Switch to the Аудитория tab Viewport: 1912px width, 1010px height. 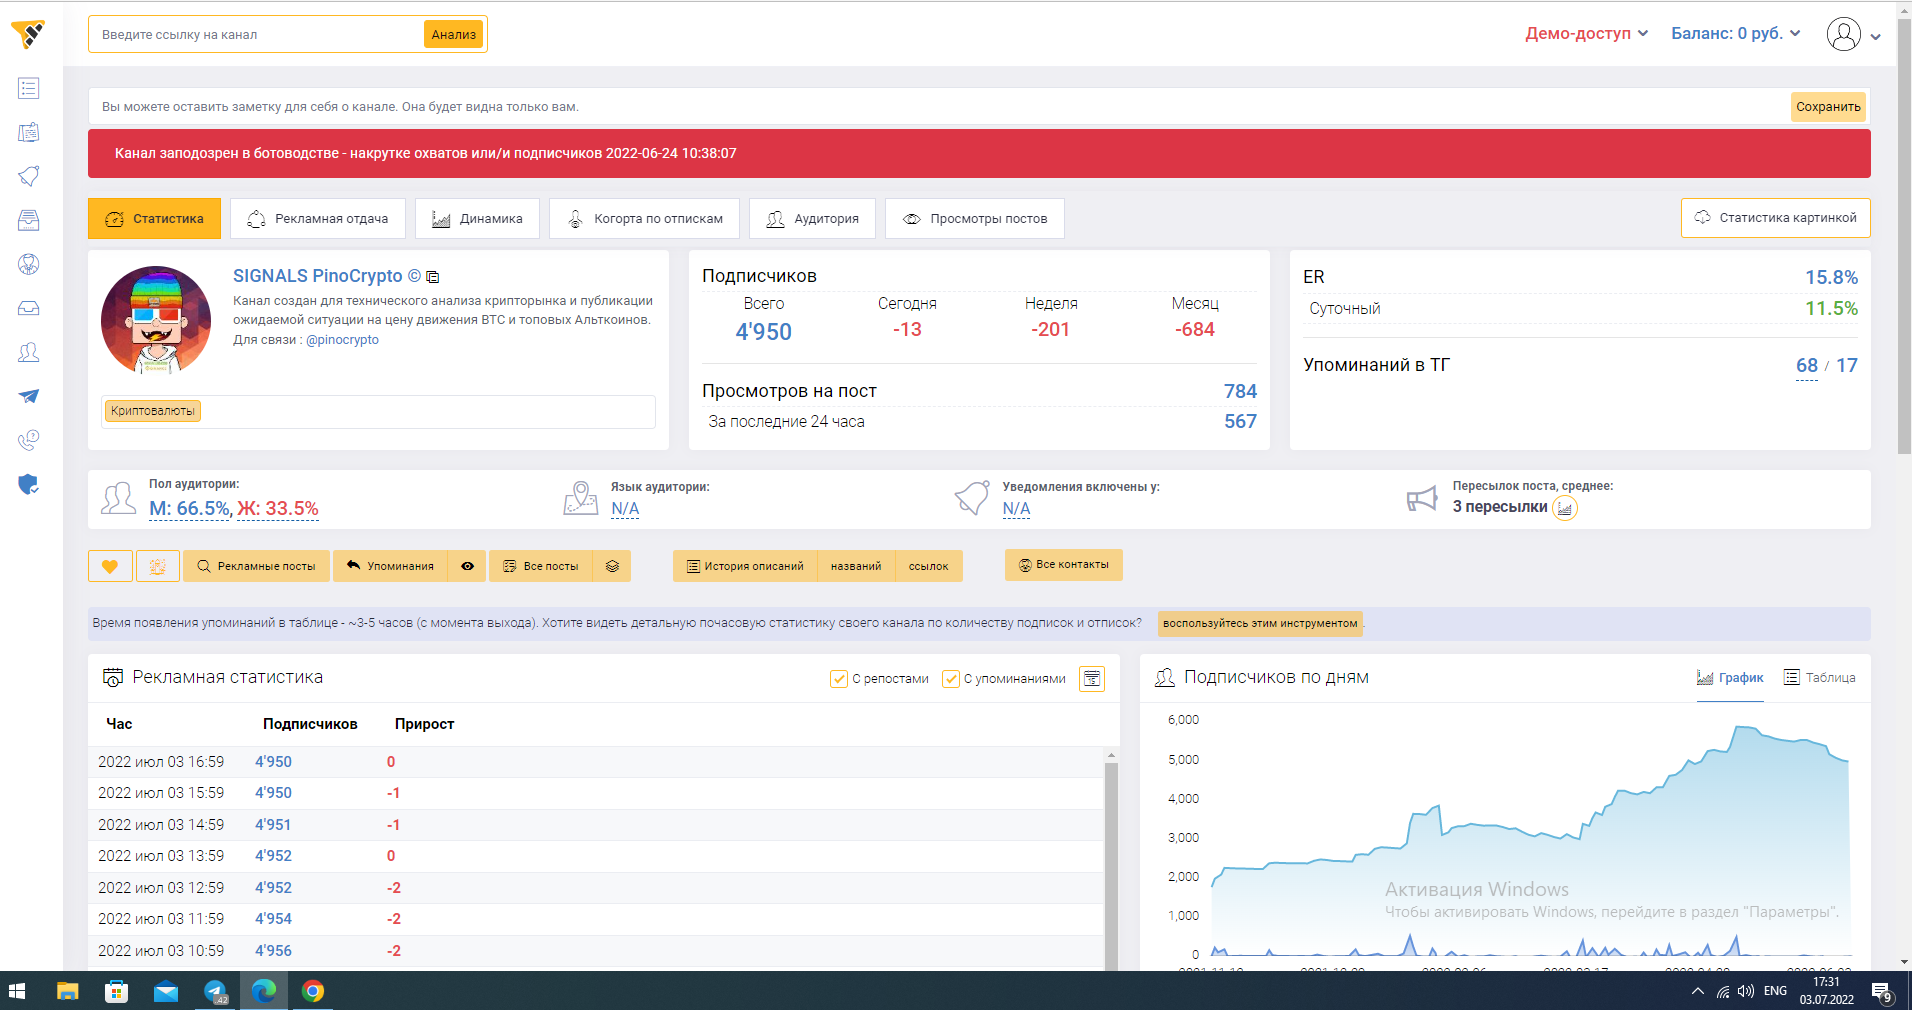[x=812, y=219]
